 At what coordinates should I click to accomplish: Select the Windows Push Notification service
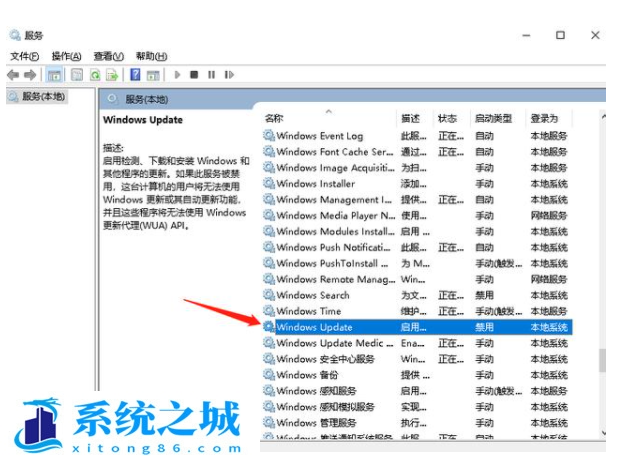(x=417, y=247)
